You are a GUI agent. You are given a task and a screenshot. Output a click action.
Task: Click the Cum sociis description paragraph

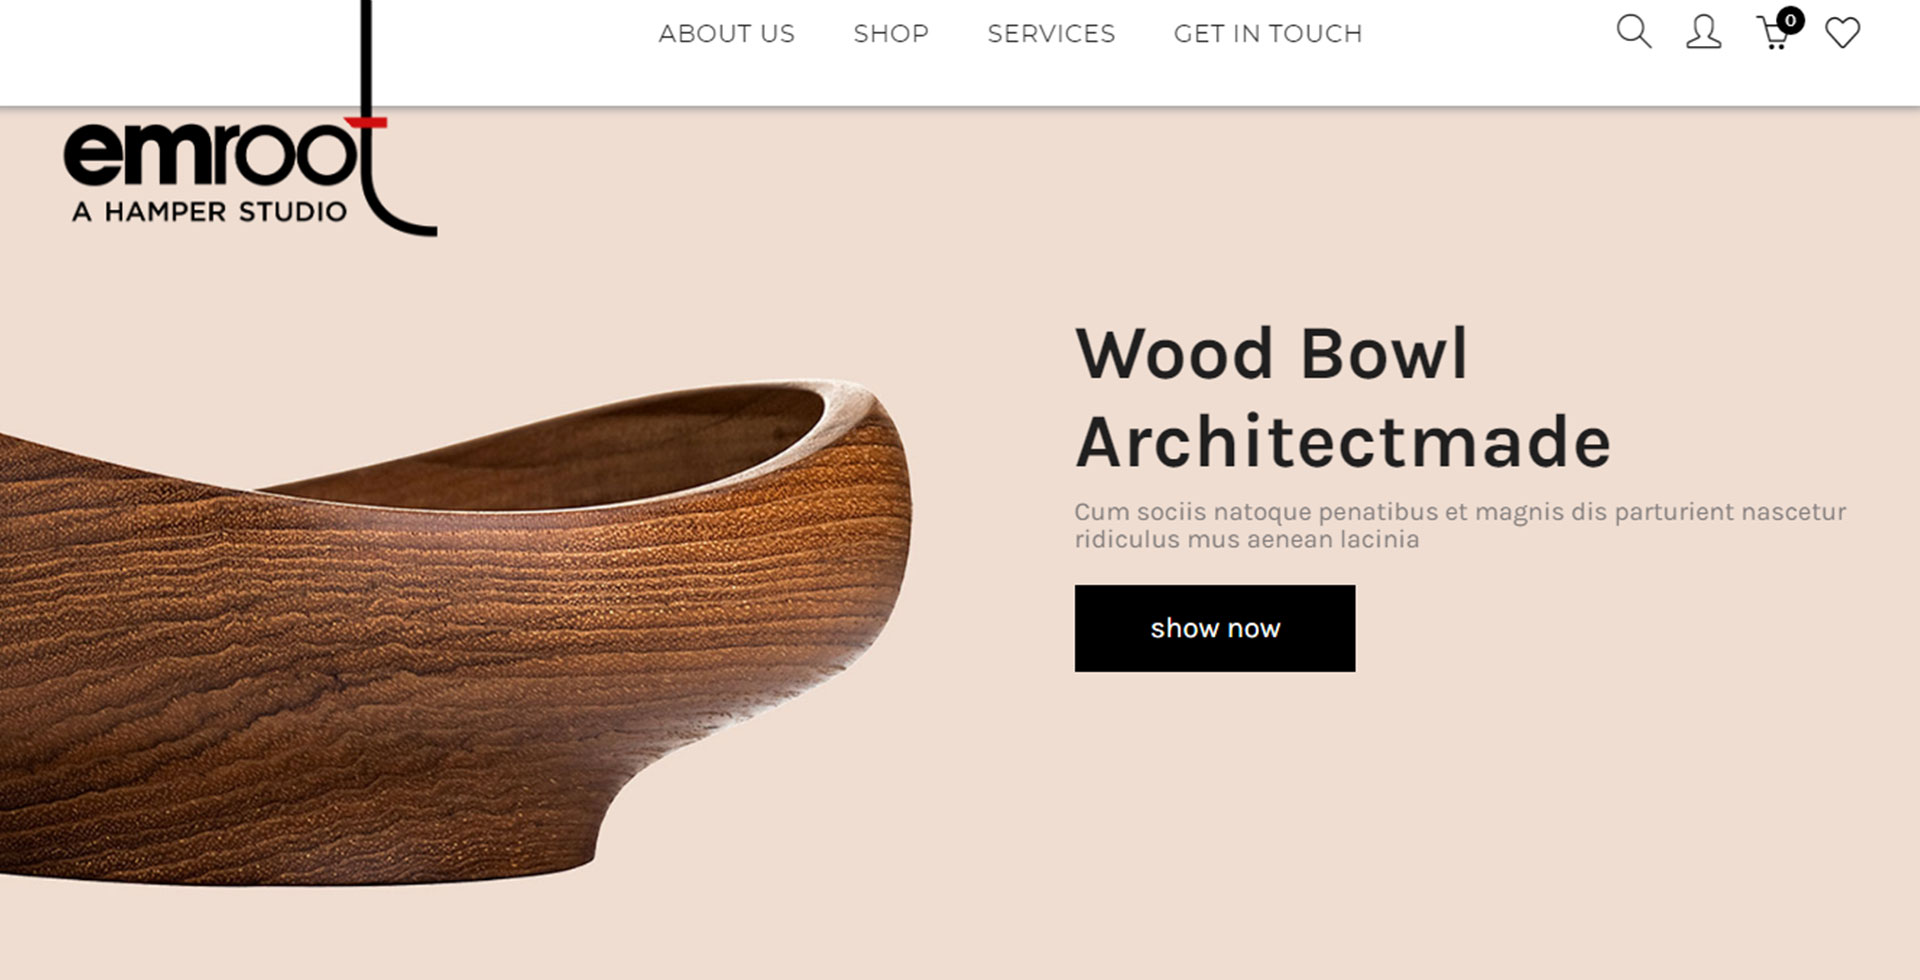point(1460,525)
